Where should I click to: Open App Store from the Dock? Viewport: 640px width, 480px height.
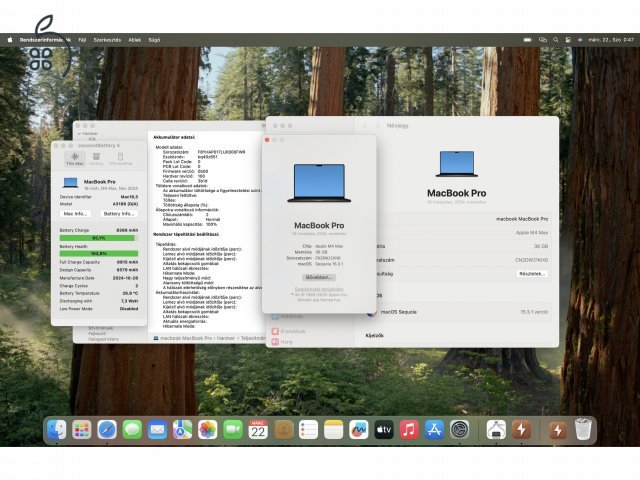[x=434, y=430]
